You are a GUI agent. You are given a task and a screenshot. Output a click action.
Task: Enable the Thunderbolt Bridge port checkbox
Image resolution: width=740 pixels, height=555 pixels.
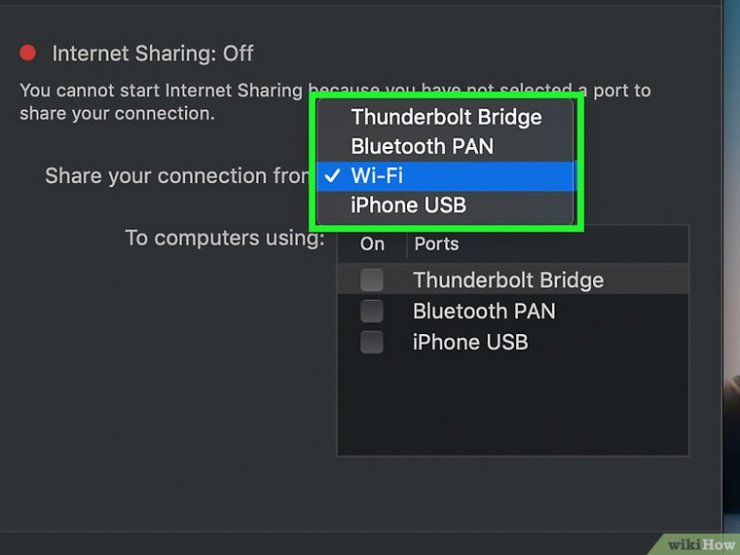pos(372,280)
